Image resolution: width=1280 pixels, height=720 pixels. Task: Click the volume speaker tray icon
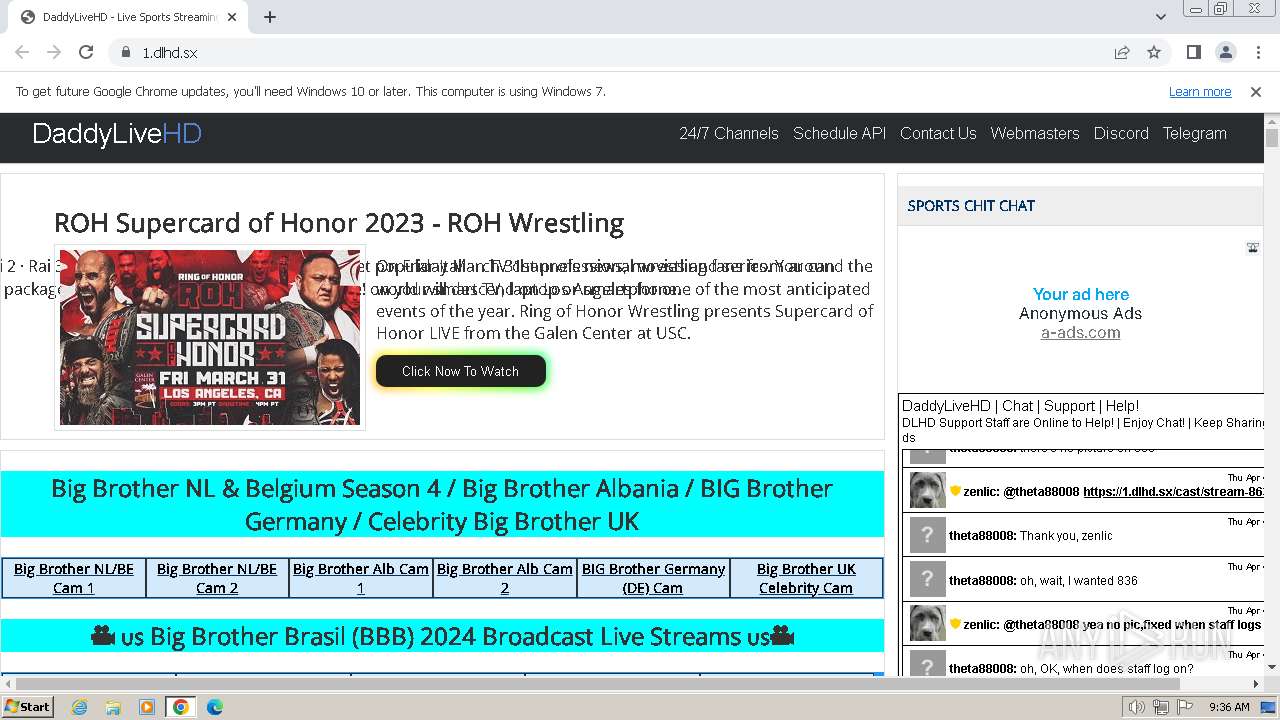1137,707
